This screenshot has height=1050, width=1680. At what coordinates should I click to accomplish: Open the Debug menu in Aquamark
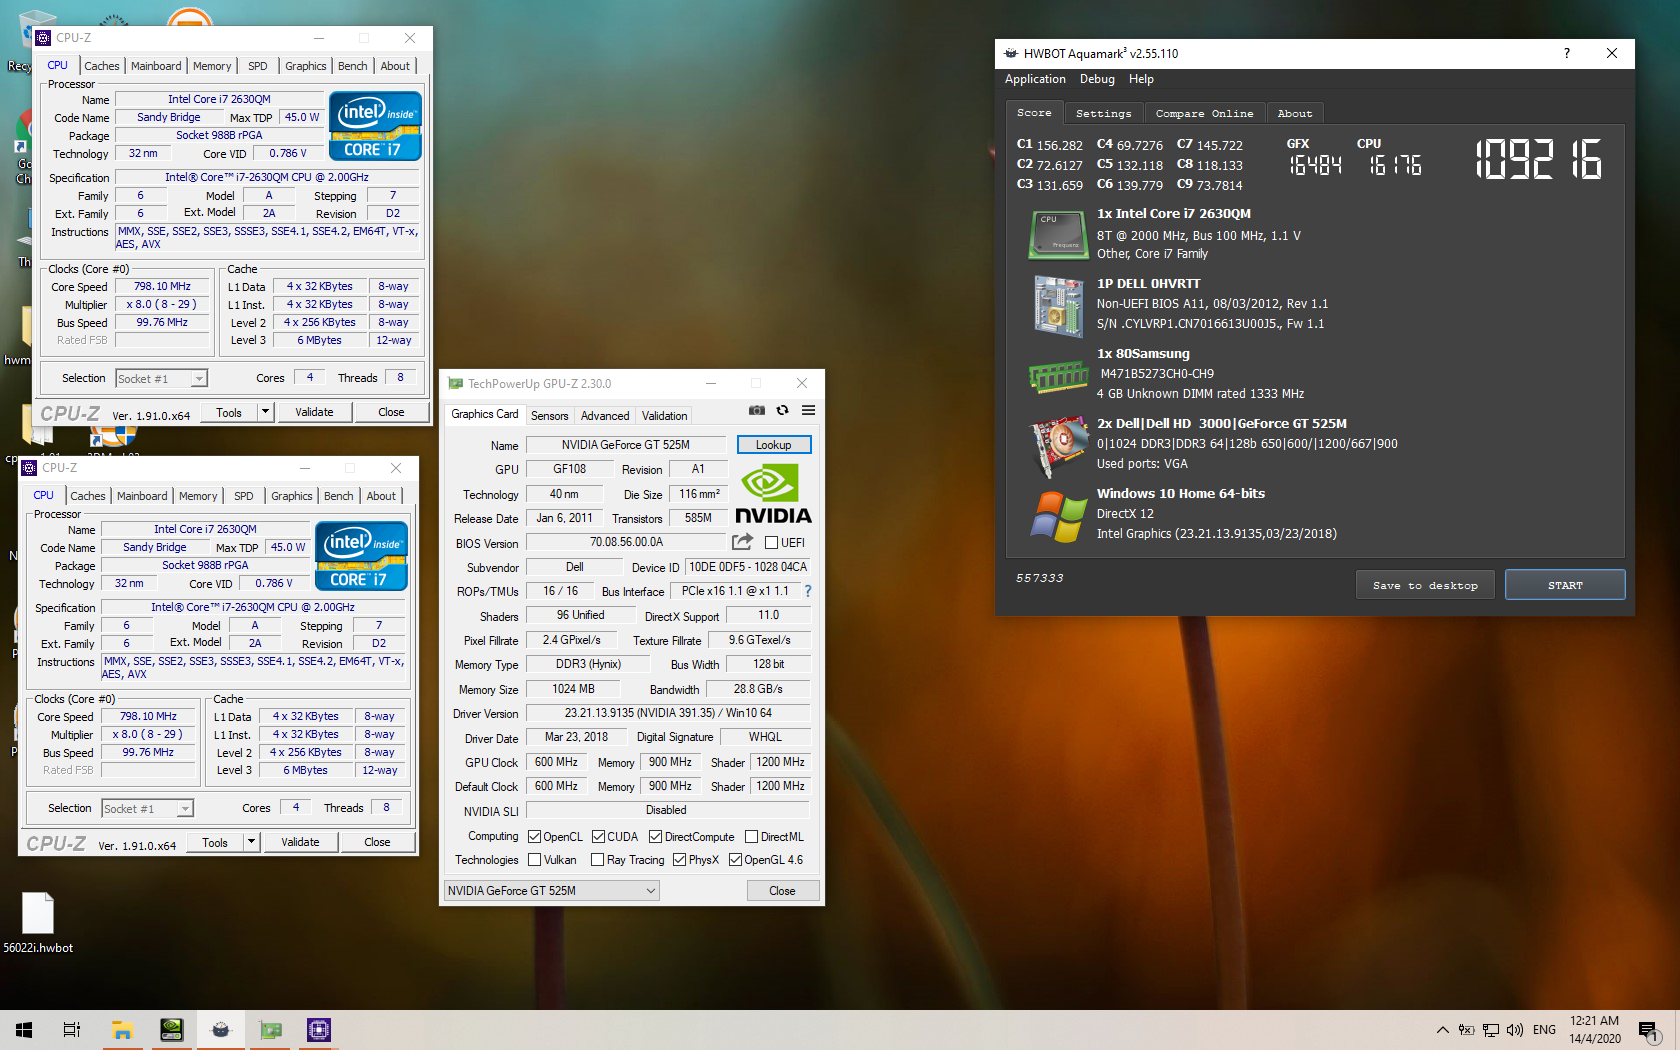1097,79
